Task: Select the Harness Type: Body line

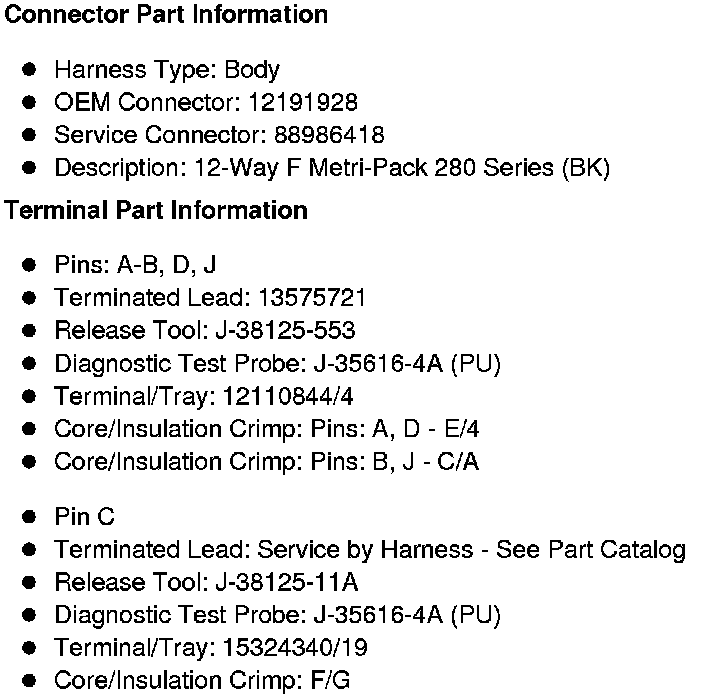Action: (x=166, y=70)
